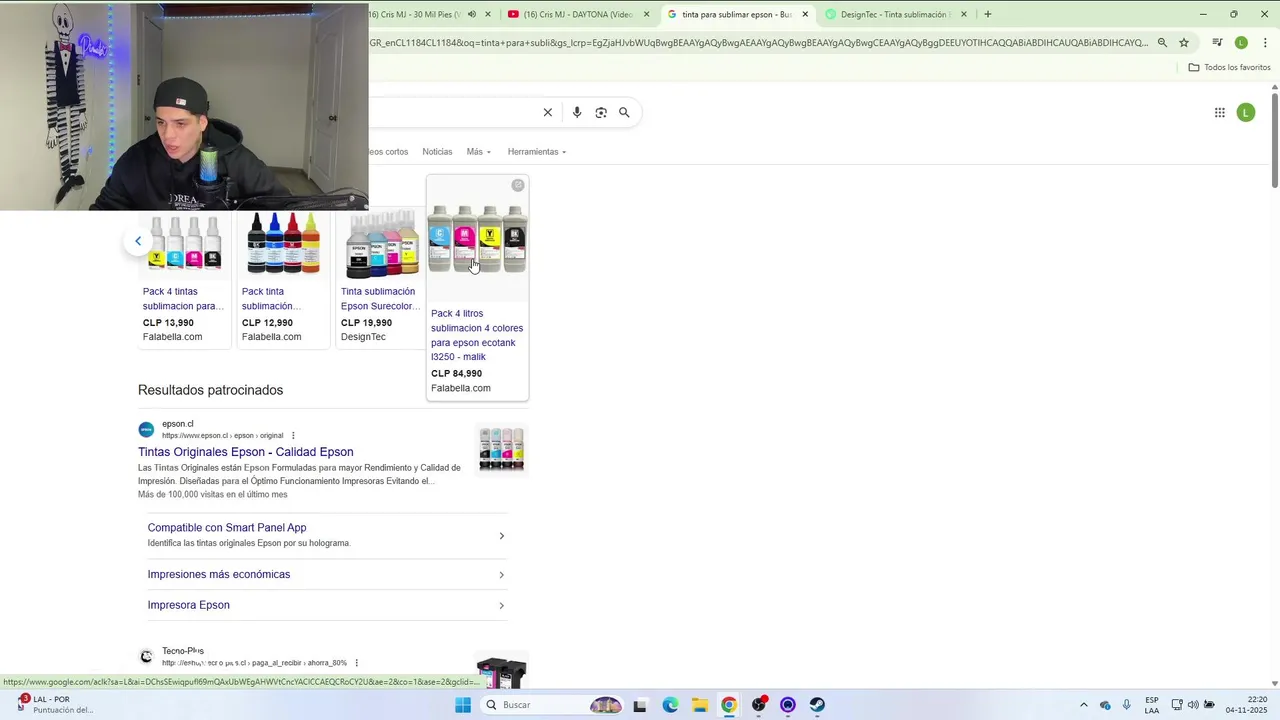The image size is (1280, 720).
Task: Save the Pack 4 litros product via its corner icon
Action: click(x=518, y=185)
